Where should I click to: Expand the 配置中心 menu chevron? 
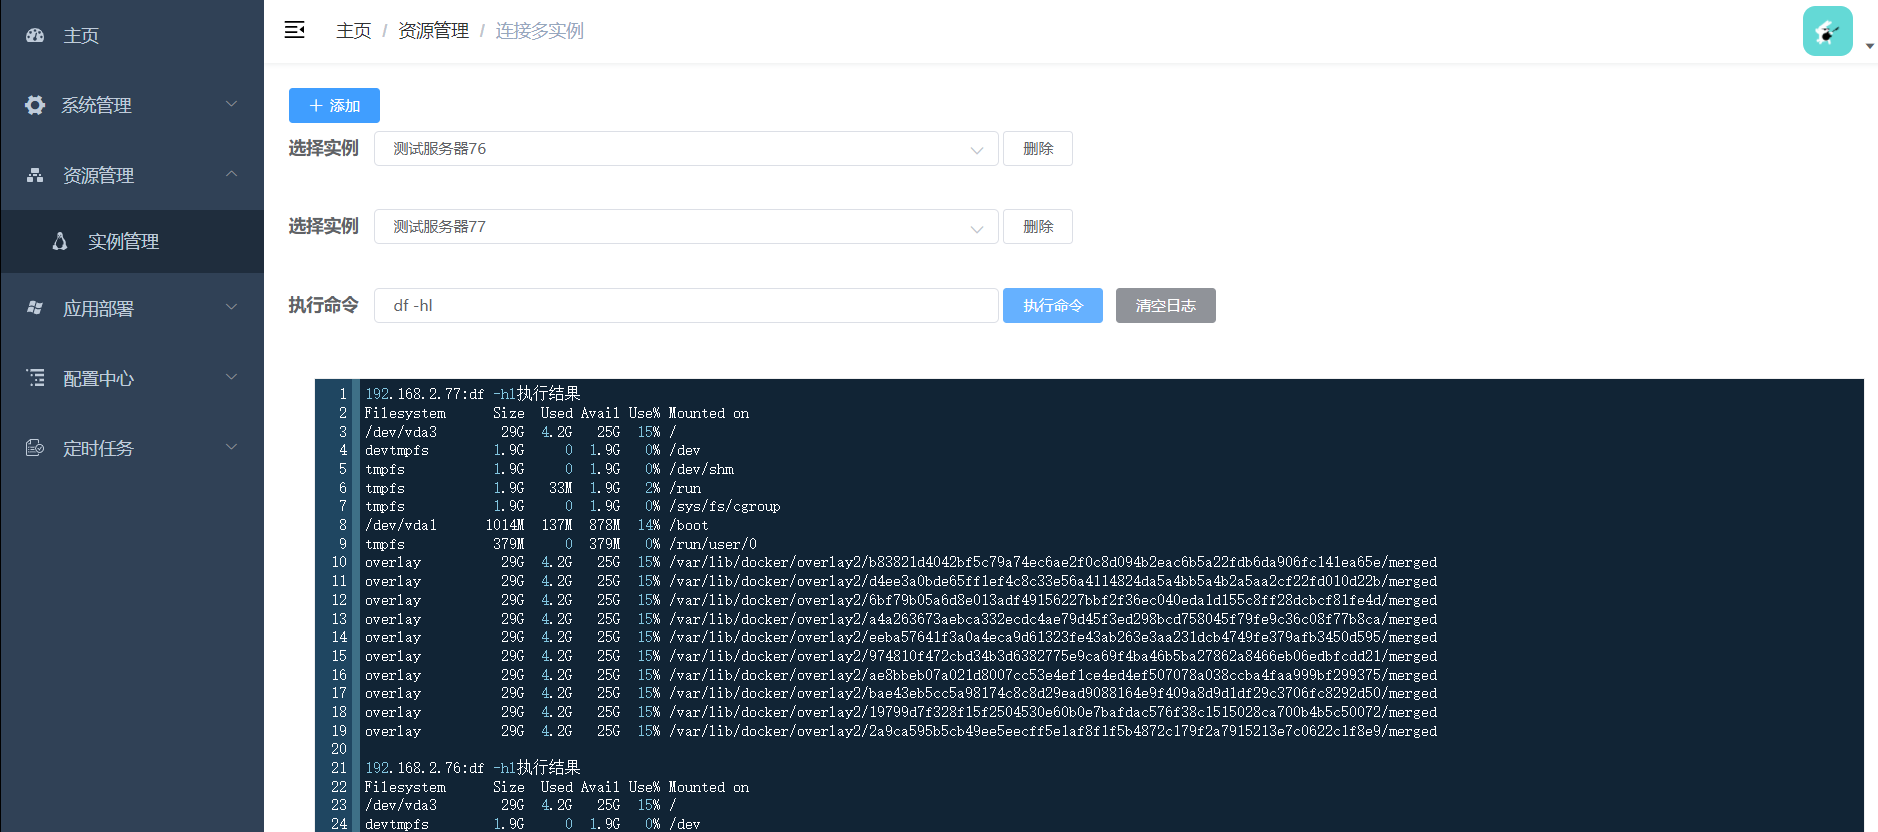click(x=232, y=377)
